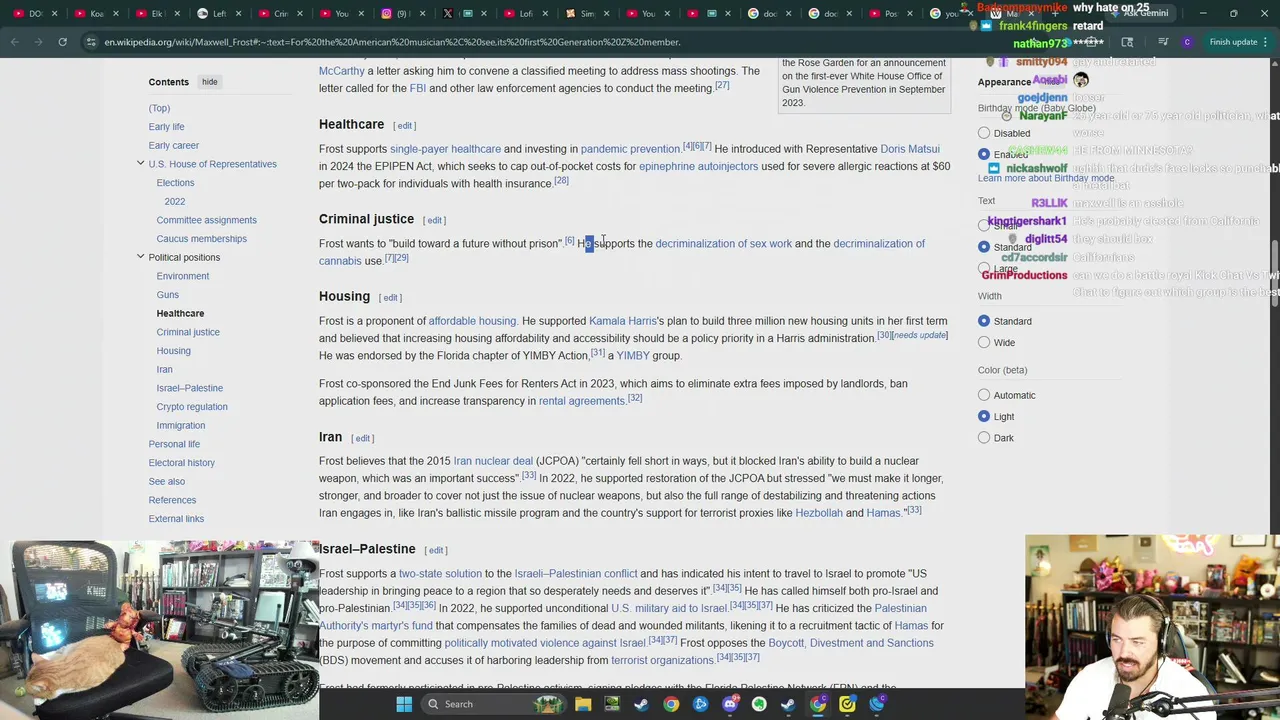The image size is (1280, 720).
Task: Select Small text size
Action: (984, 225)
